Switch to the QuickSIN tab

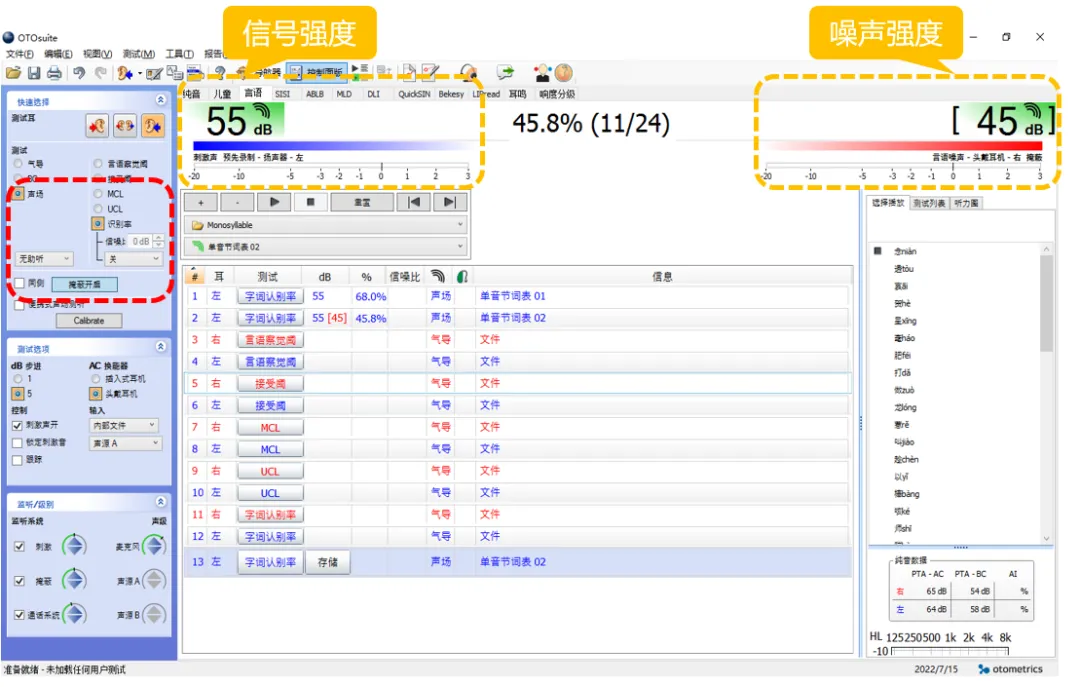(414, 94)
